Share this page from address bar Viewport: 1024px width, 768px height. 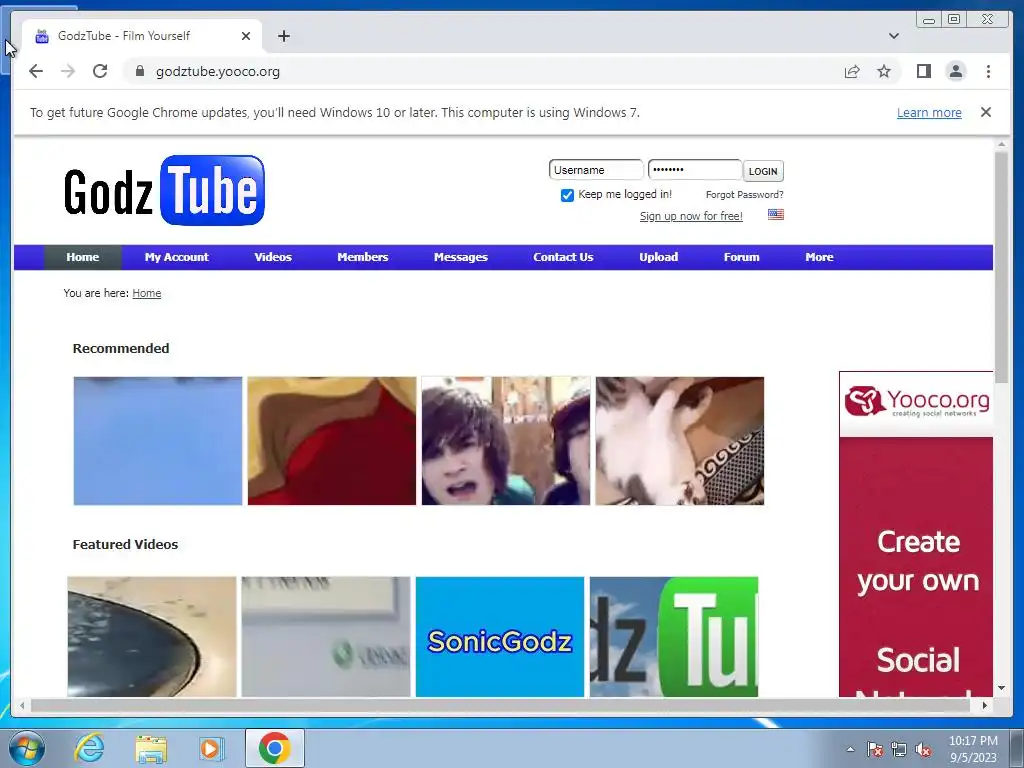[x=852, y=71]
